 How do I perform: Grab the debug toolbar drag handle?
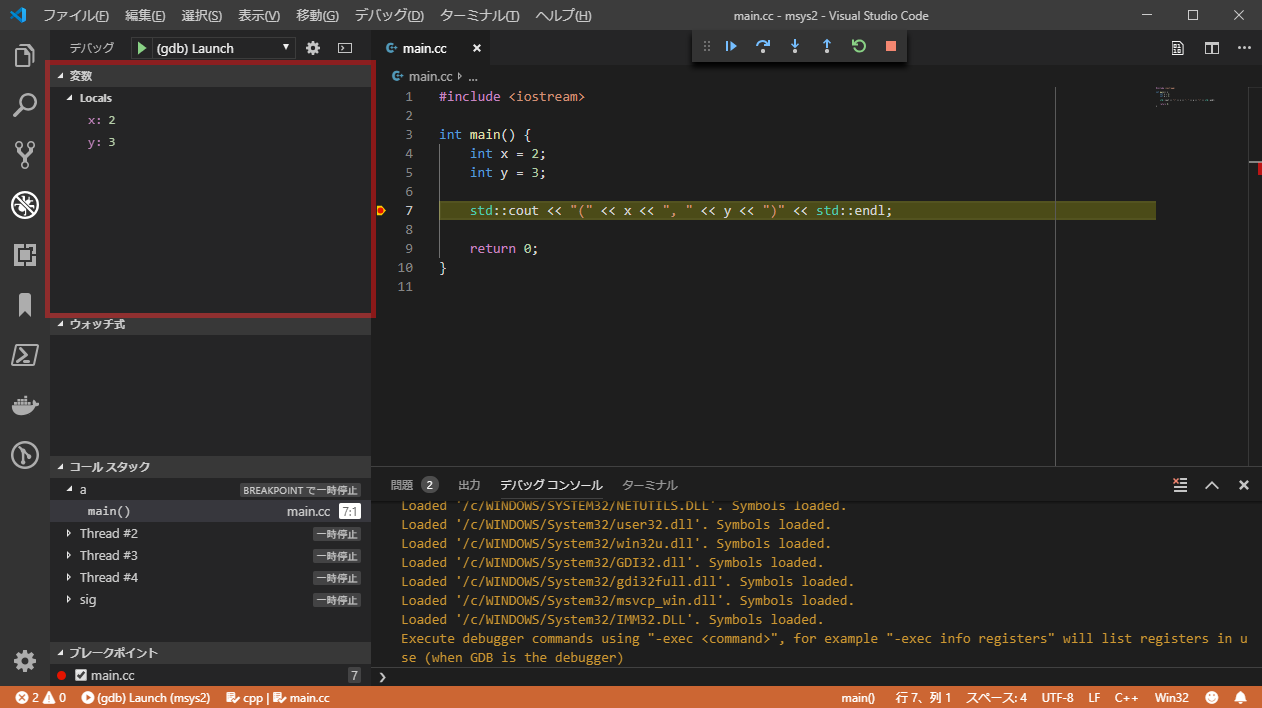point(707,46)
